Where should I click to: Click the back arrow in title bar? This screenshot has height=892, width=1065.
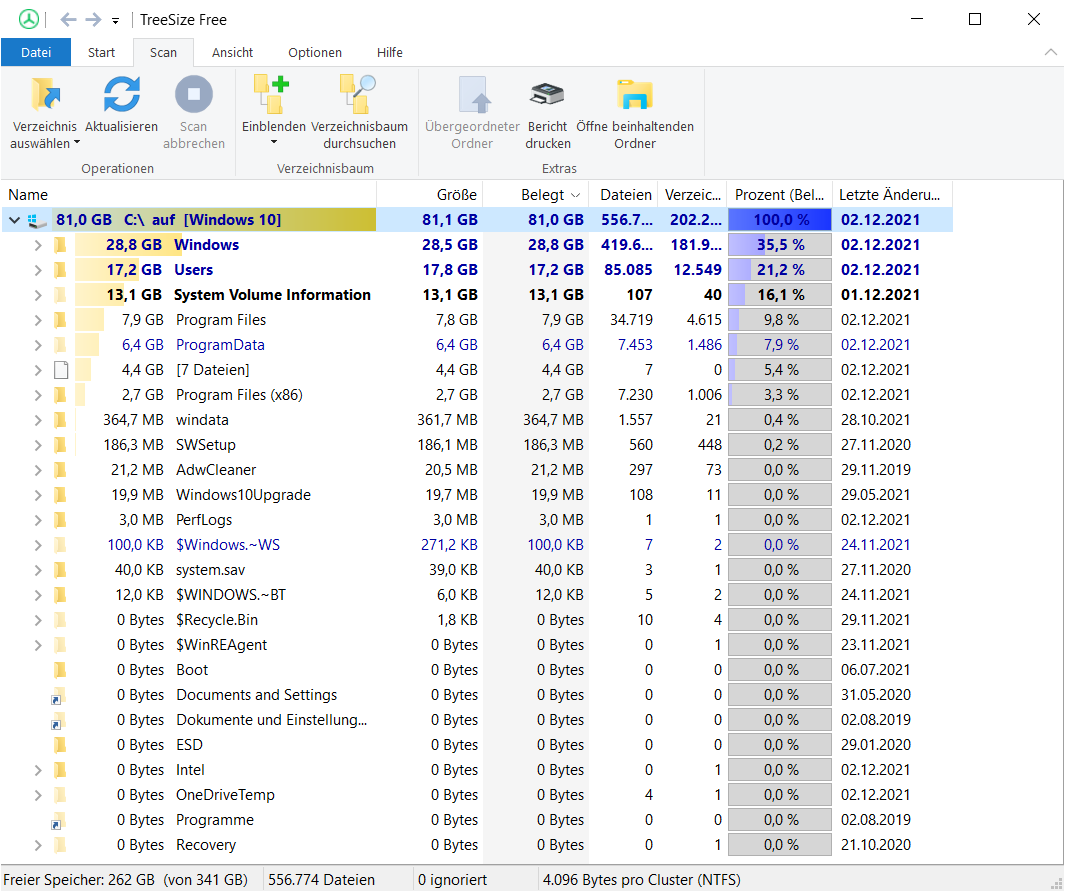(68, 20)
